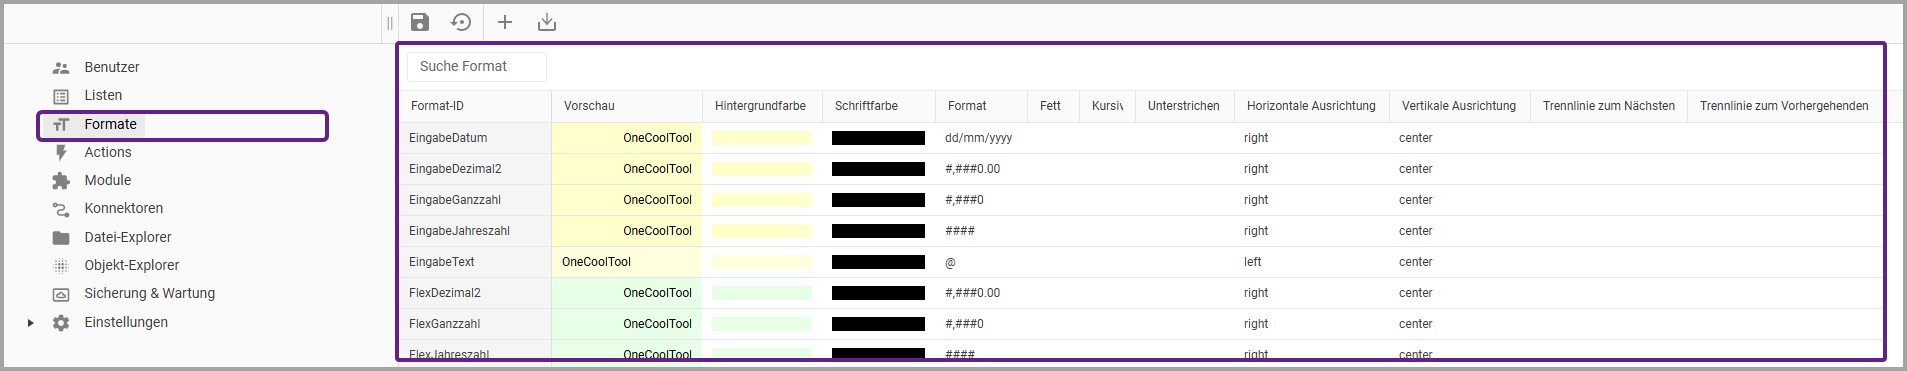Image resolution: width=1907 pixels, height=371 pixels.
Task: Click the Formate text-size icon
Action: click(x=61, y=125)
